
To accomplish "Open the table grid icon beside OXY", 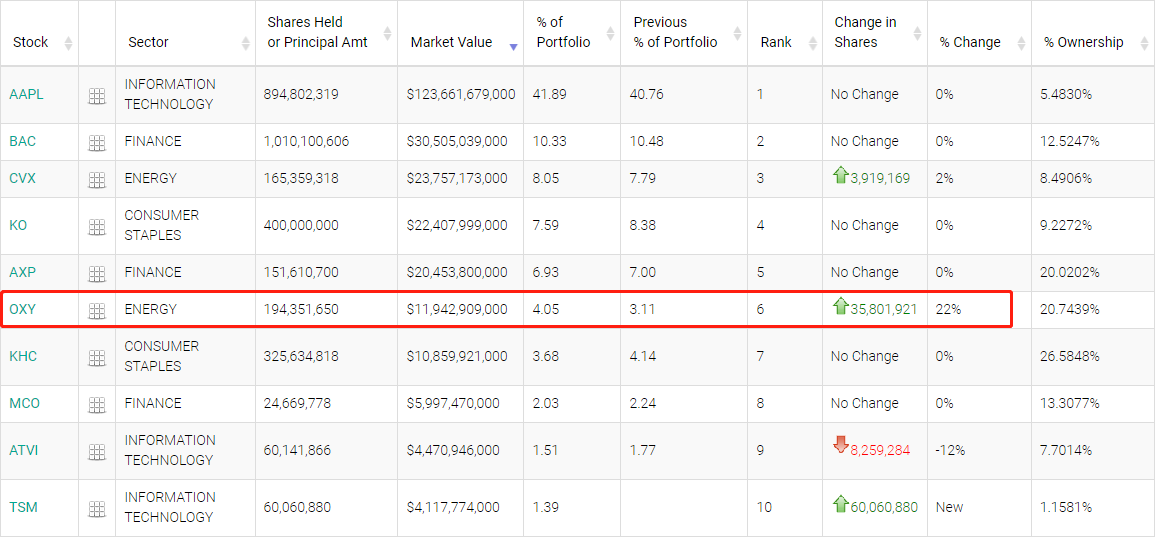I will click(x=96, y=310).
